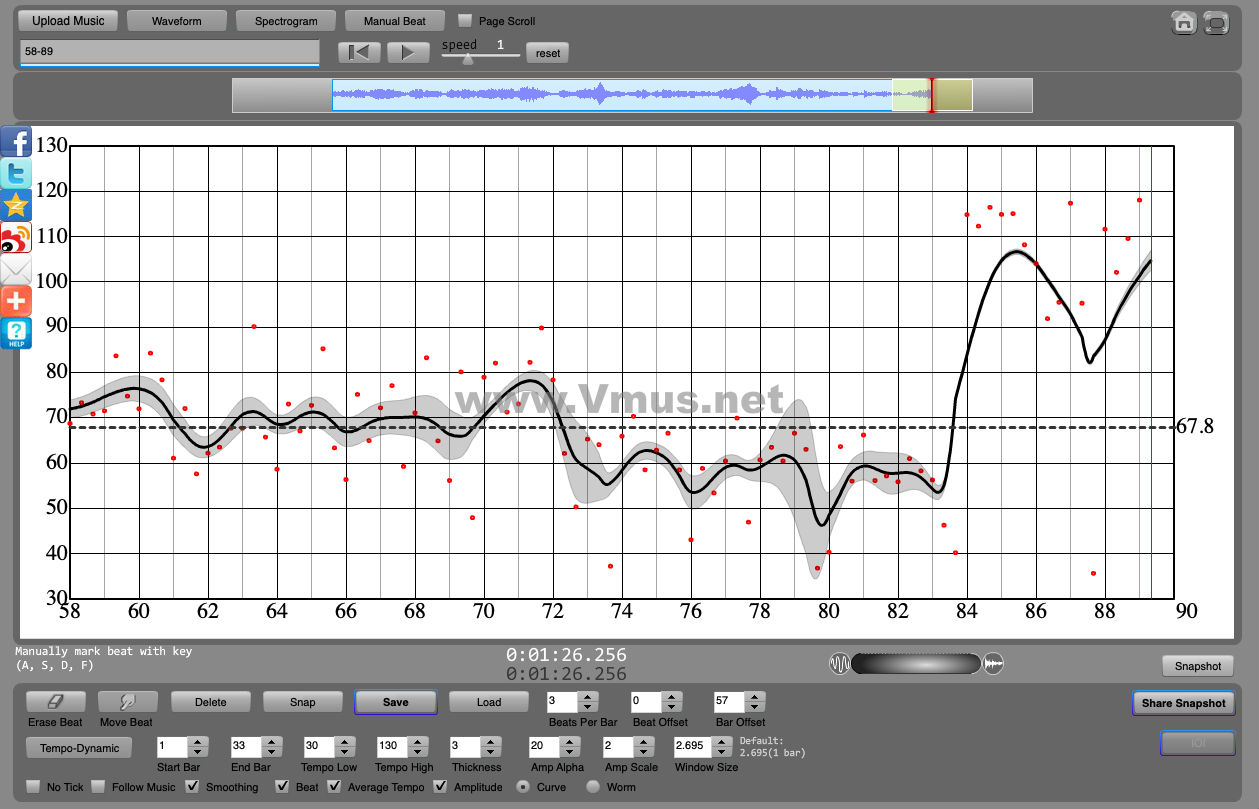Viewport: 1259px width, 809px height.
Task: Click the speed slider handle
Action: coord(467,59)
